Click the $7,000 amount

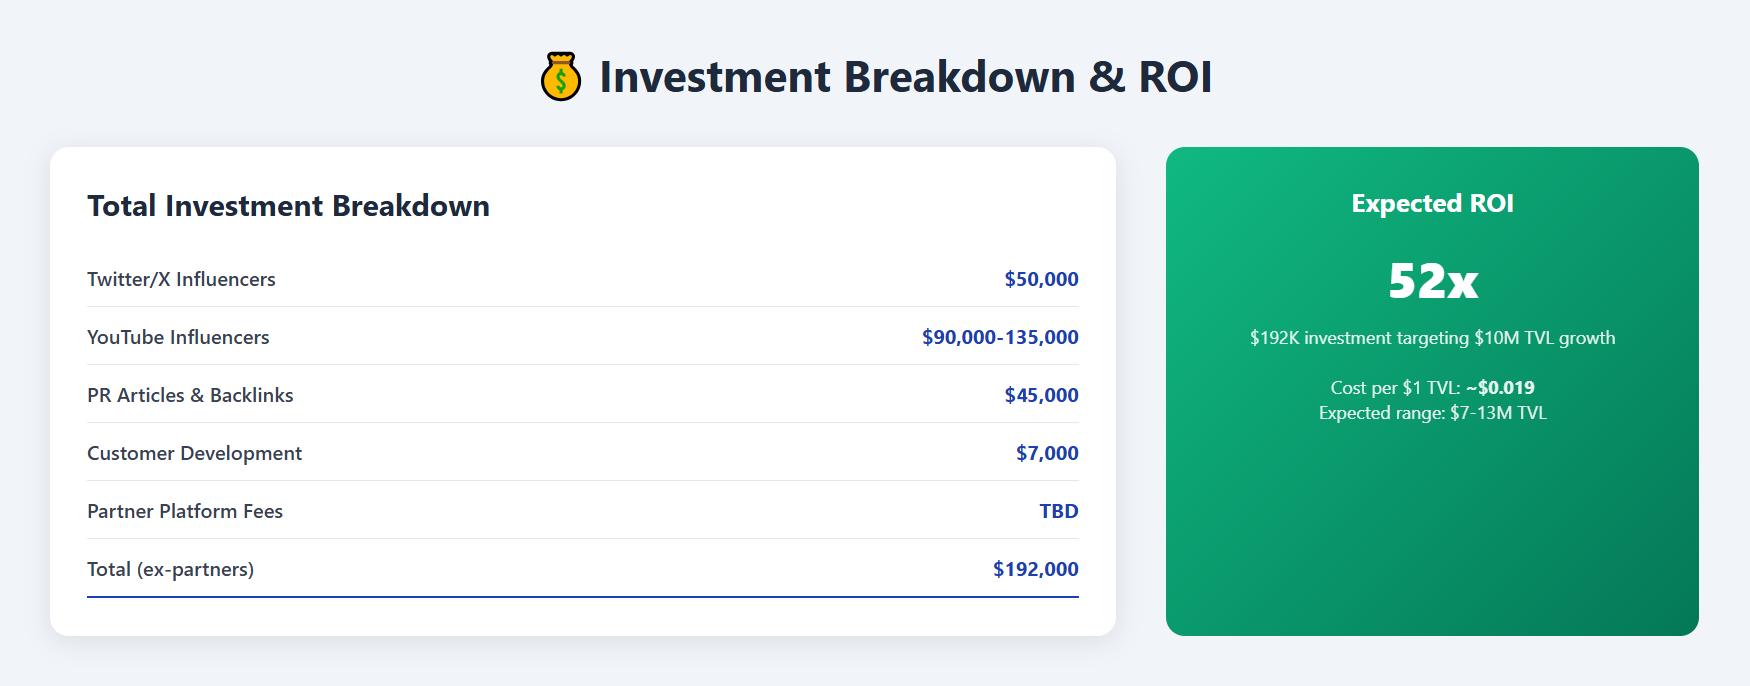click(1047, 453)
